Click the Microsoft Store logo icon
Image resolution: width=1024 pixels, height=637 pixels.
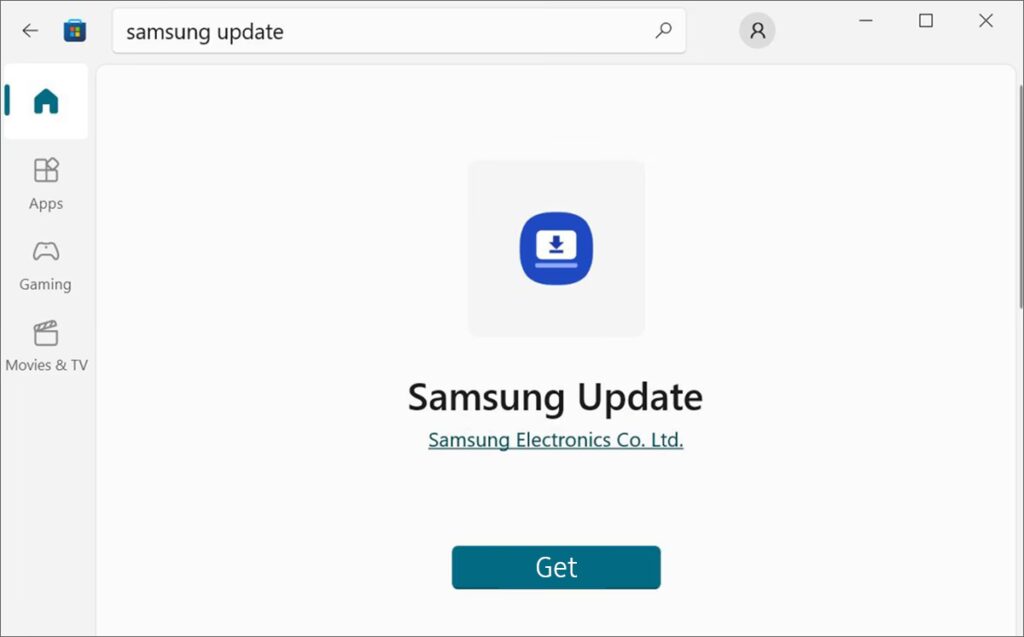pos(75,31)
